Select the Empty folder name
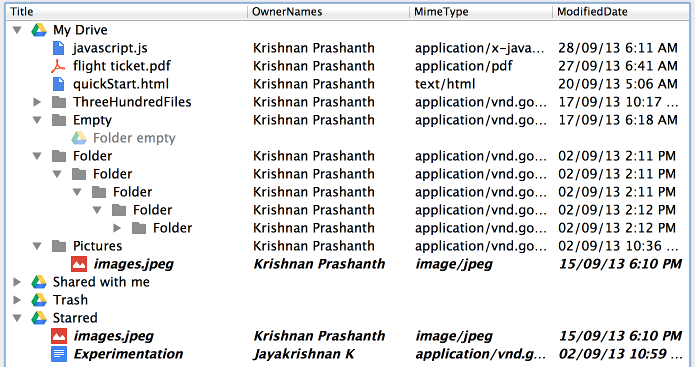 [x=92, y=120]
